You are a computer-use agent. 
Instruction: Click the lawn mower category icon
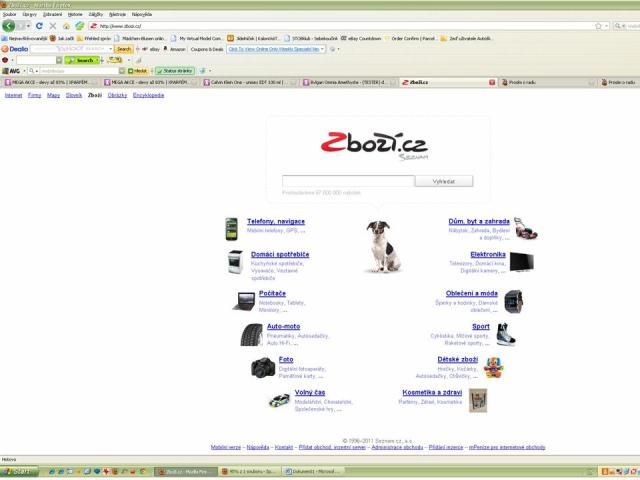[526, 229]
